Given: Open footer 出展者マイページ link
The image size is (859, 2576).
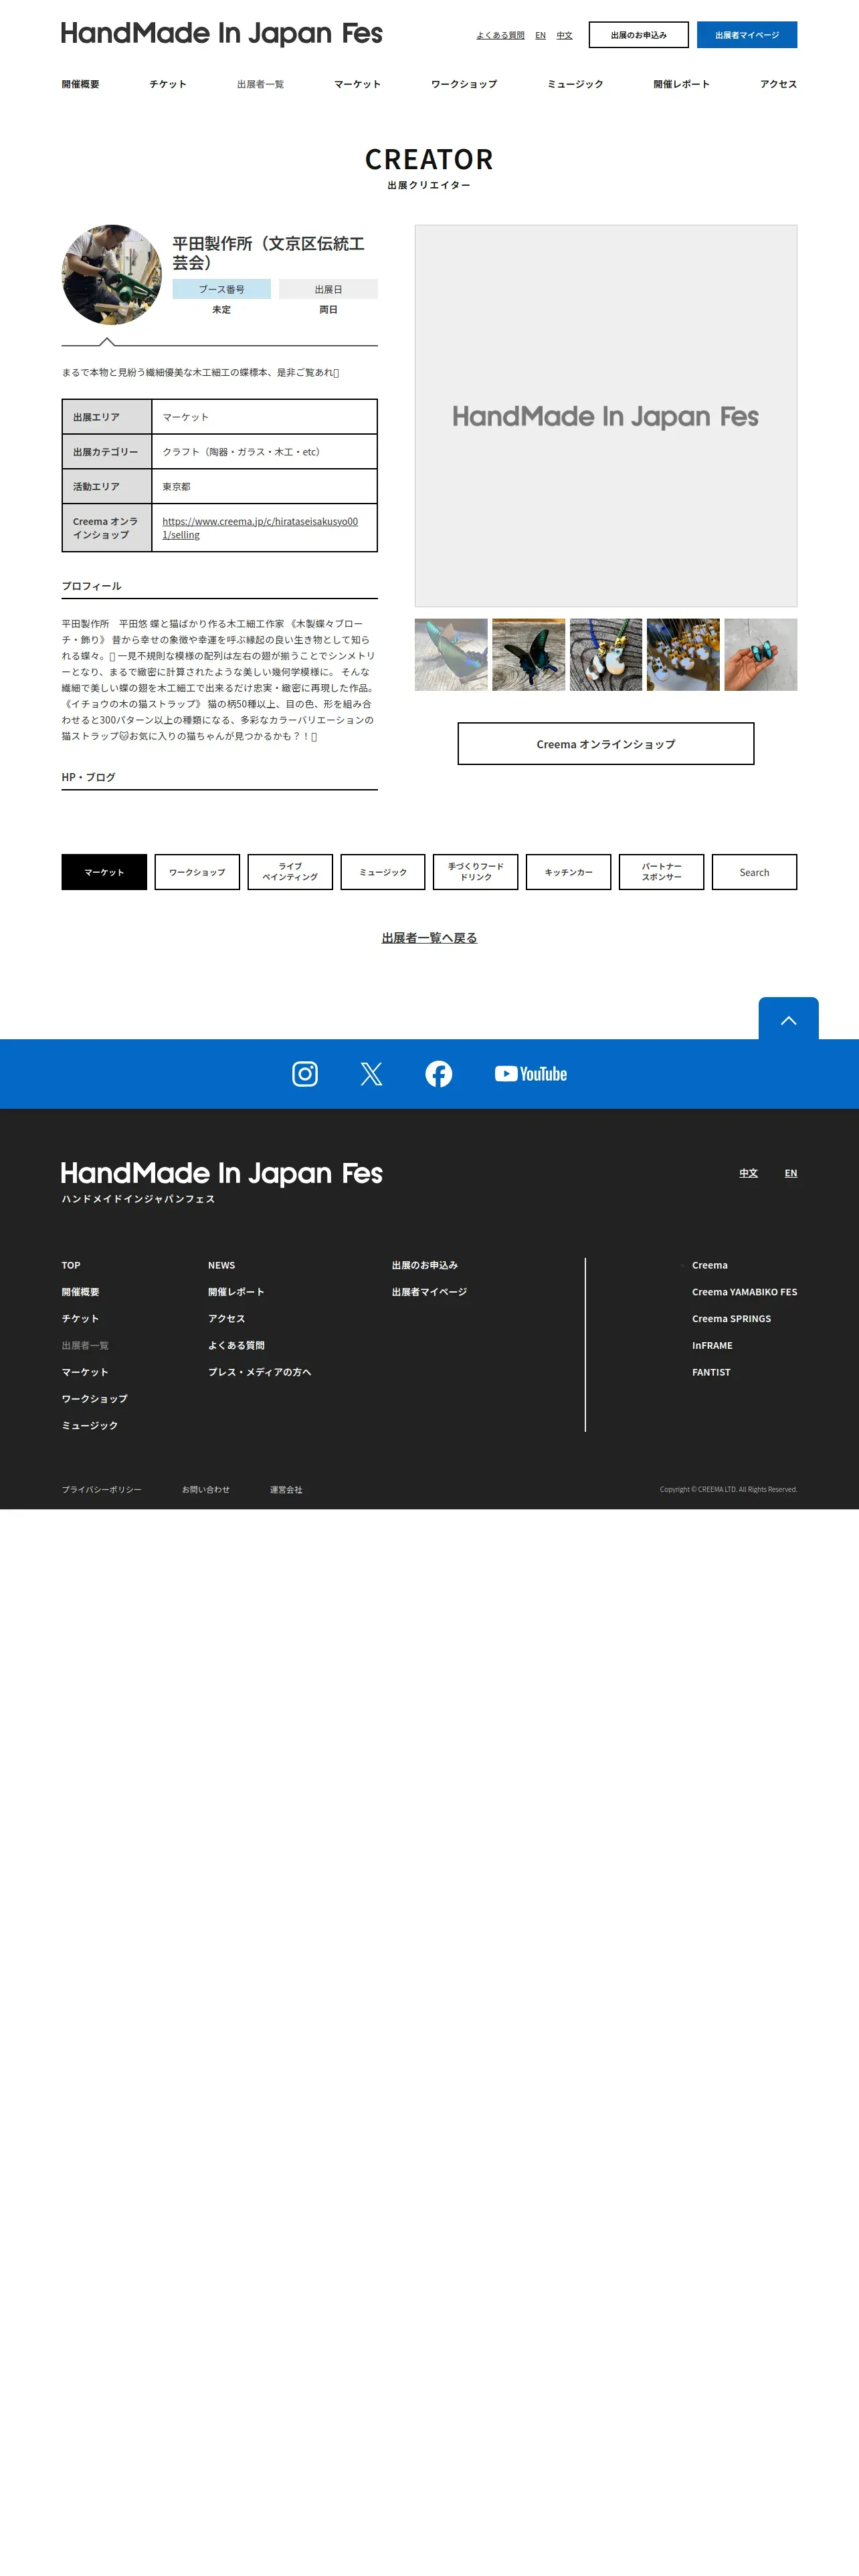Looking at the screenshot, I should (430, 1292).
